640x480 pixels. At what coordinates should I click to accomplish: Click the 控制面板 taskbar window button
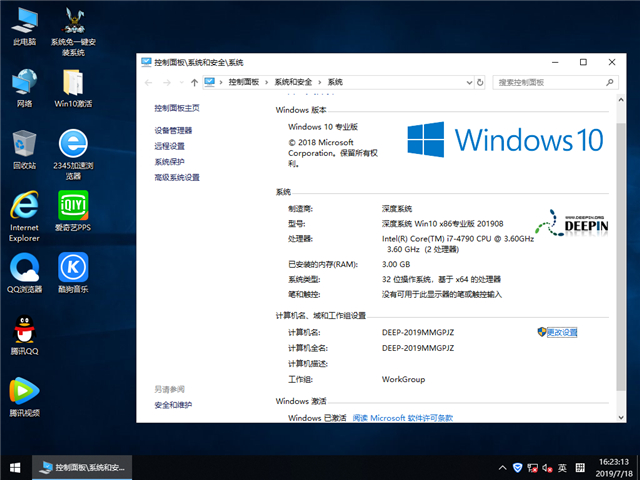82,468
